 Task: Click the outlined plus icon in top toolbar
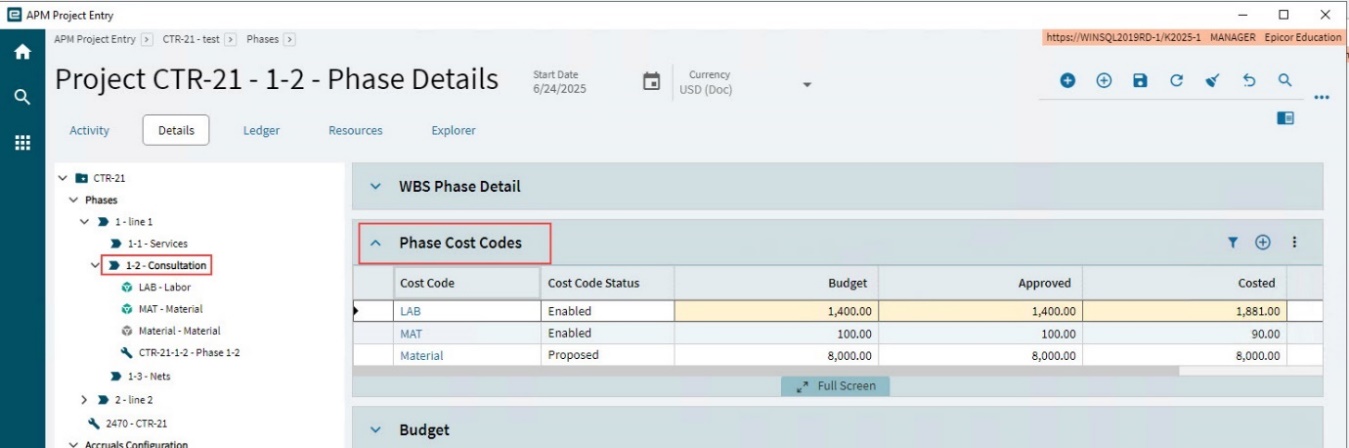click(x=1104, y=81)
